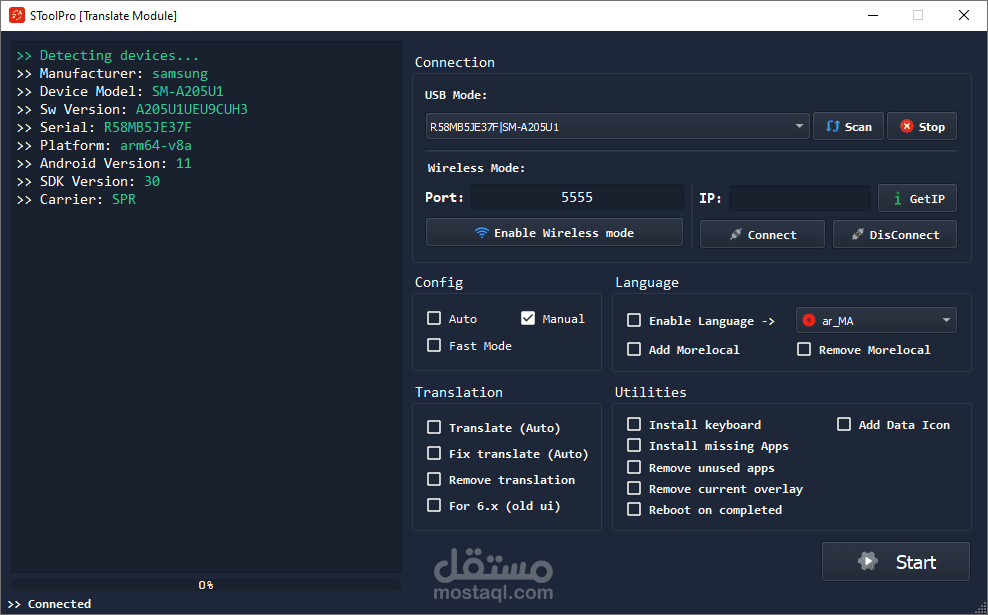The image size is (988, 615).
Task: Check Remove unused apps option
Action: (634, 467)
